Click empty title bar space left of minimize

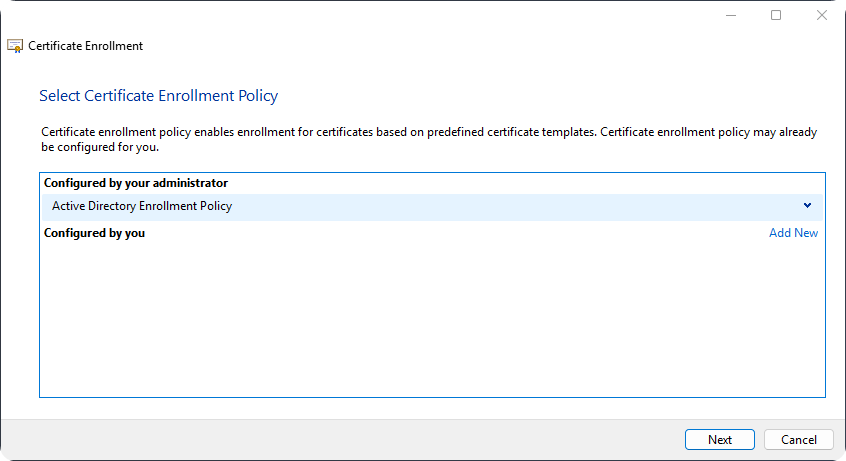tap(400, 15)
